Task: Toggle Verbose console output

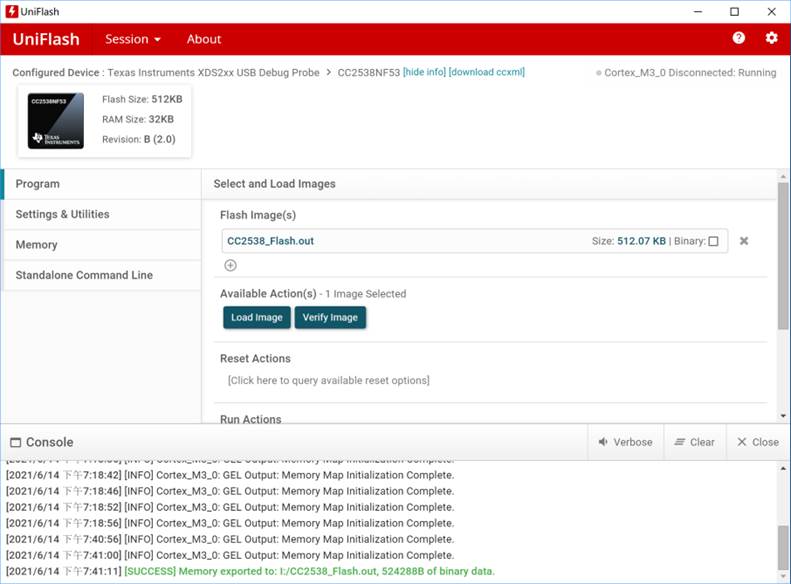Action: (625, 442)
